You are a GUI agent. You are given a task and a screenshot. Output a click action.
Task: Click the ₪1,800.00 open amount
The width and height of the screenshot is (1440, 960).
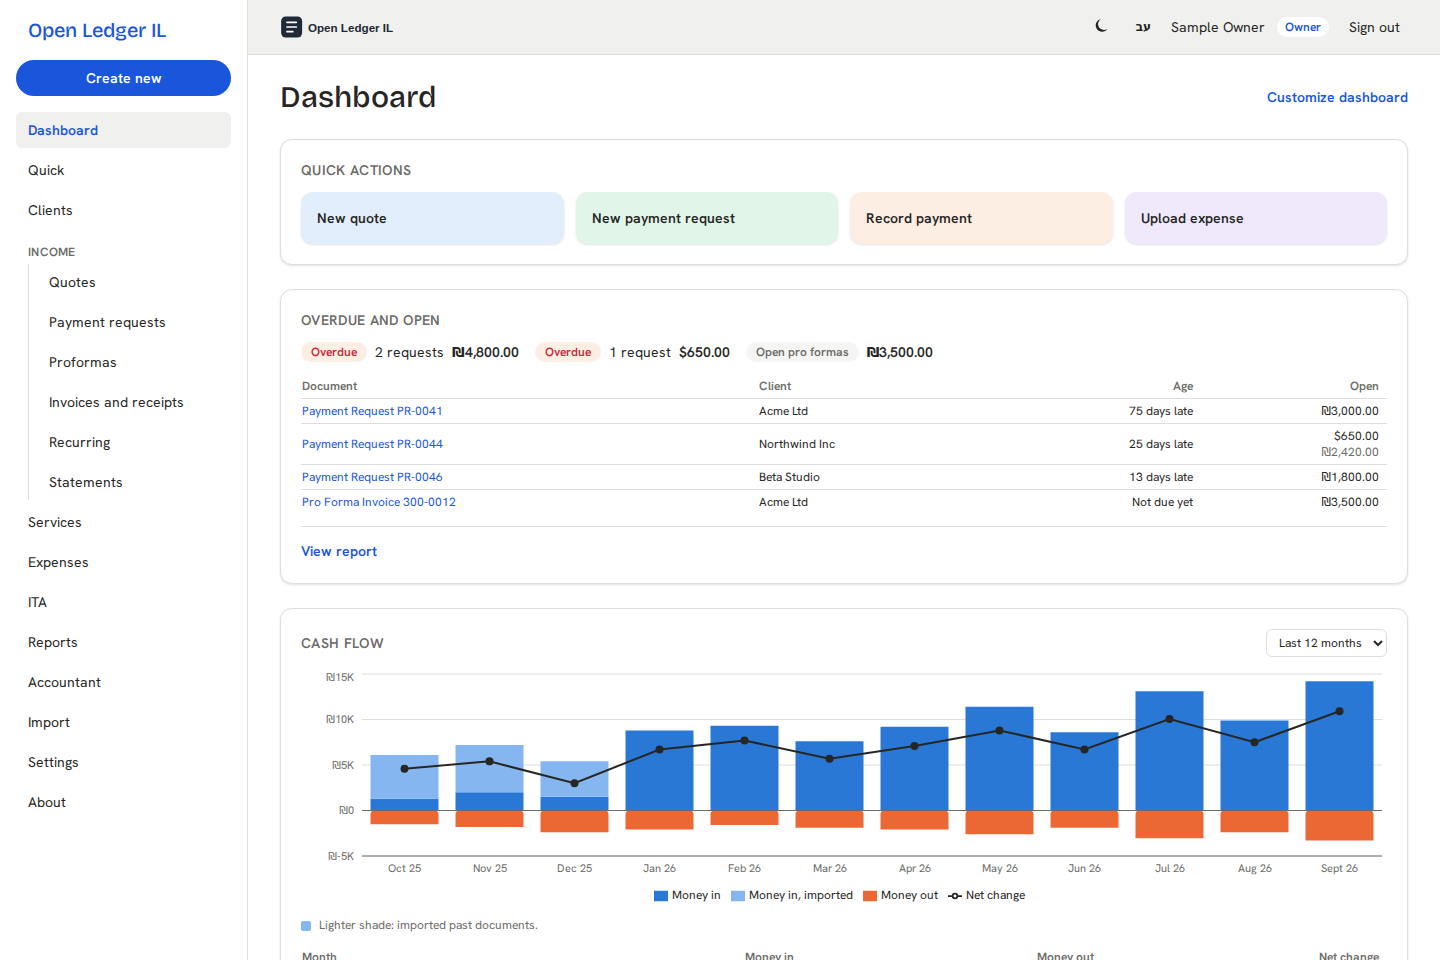click(1350, 477)
